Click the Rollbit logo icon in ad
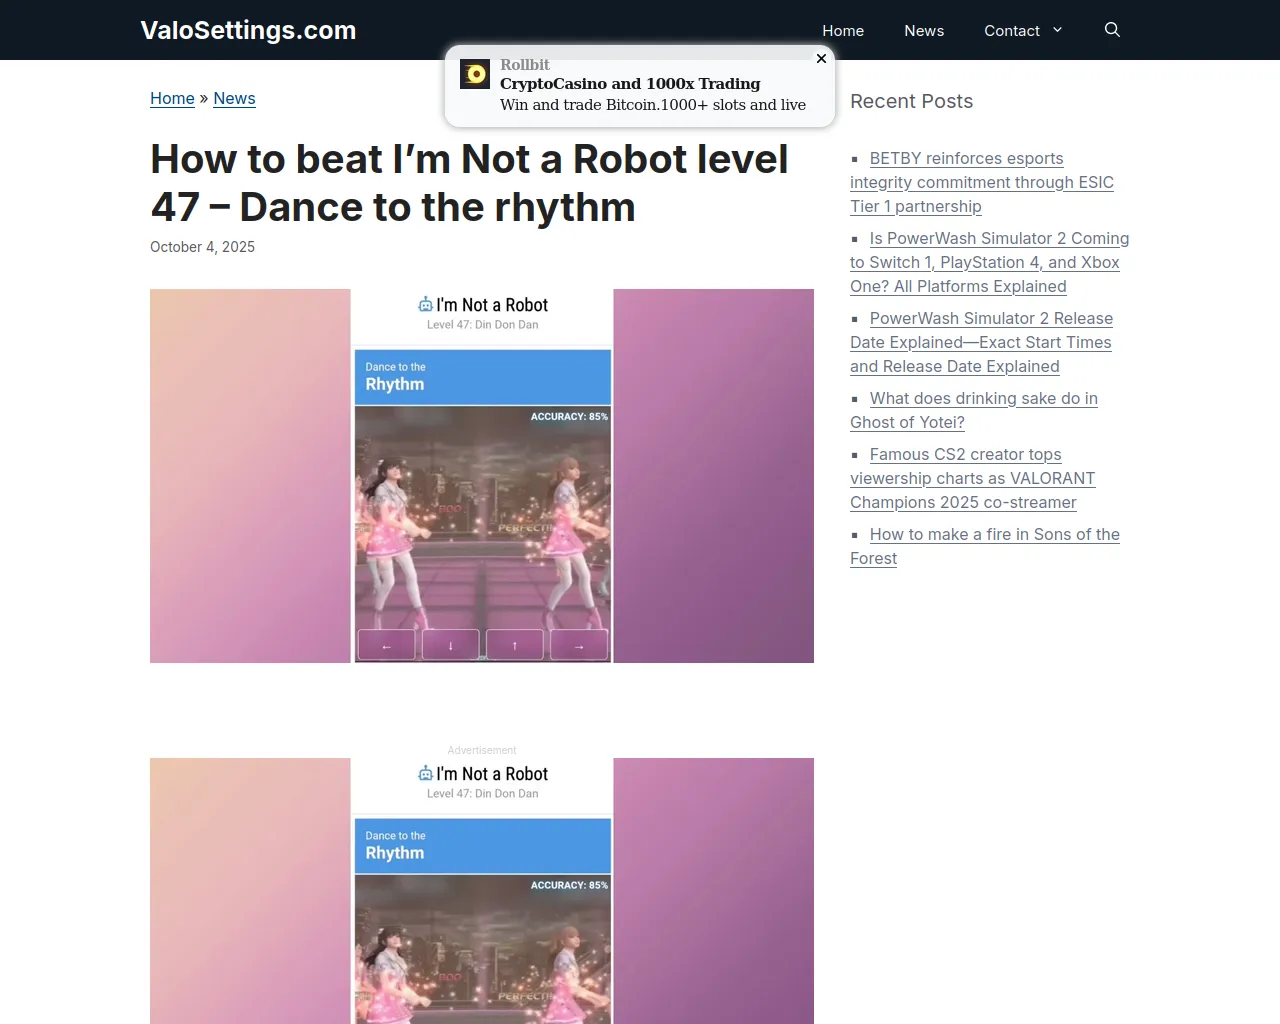Screen dimensions: 1280x1024 [475, 74]
